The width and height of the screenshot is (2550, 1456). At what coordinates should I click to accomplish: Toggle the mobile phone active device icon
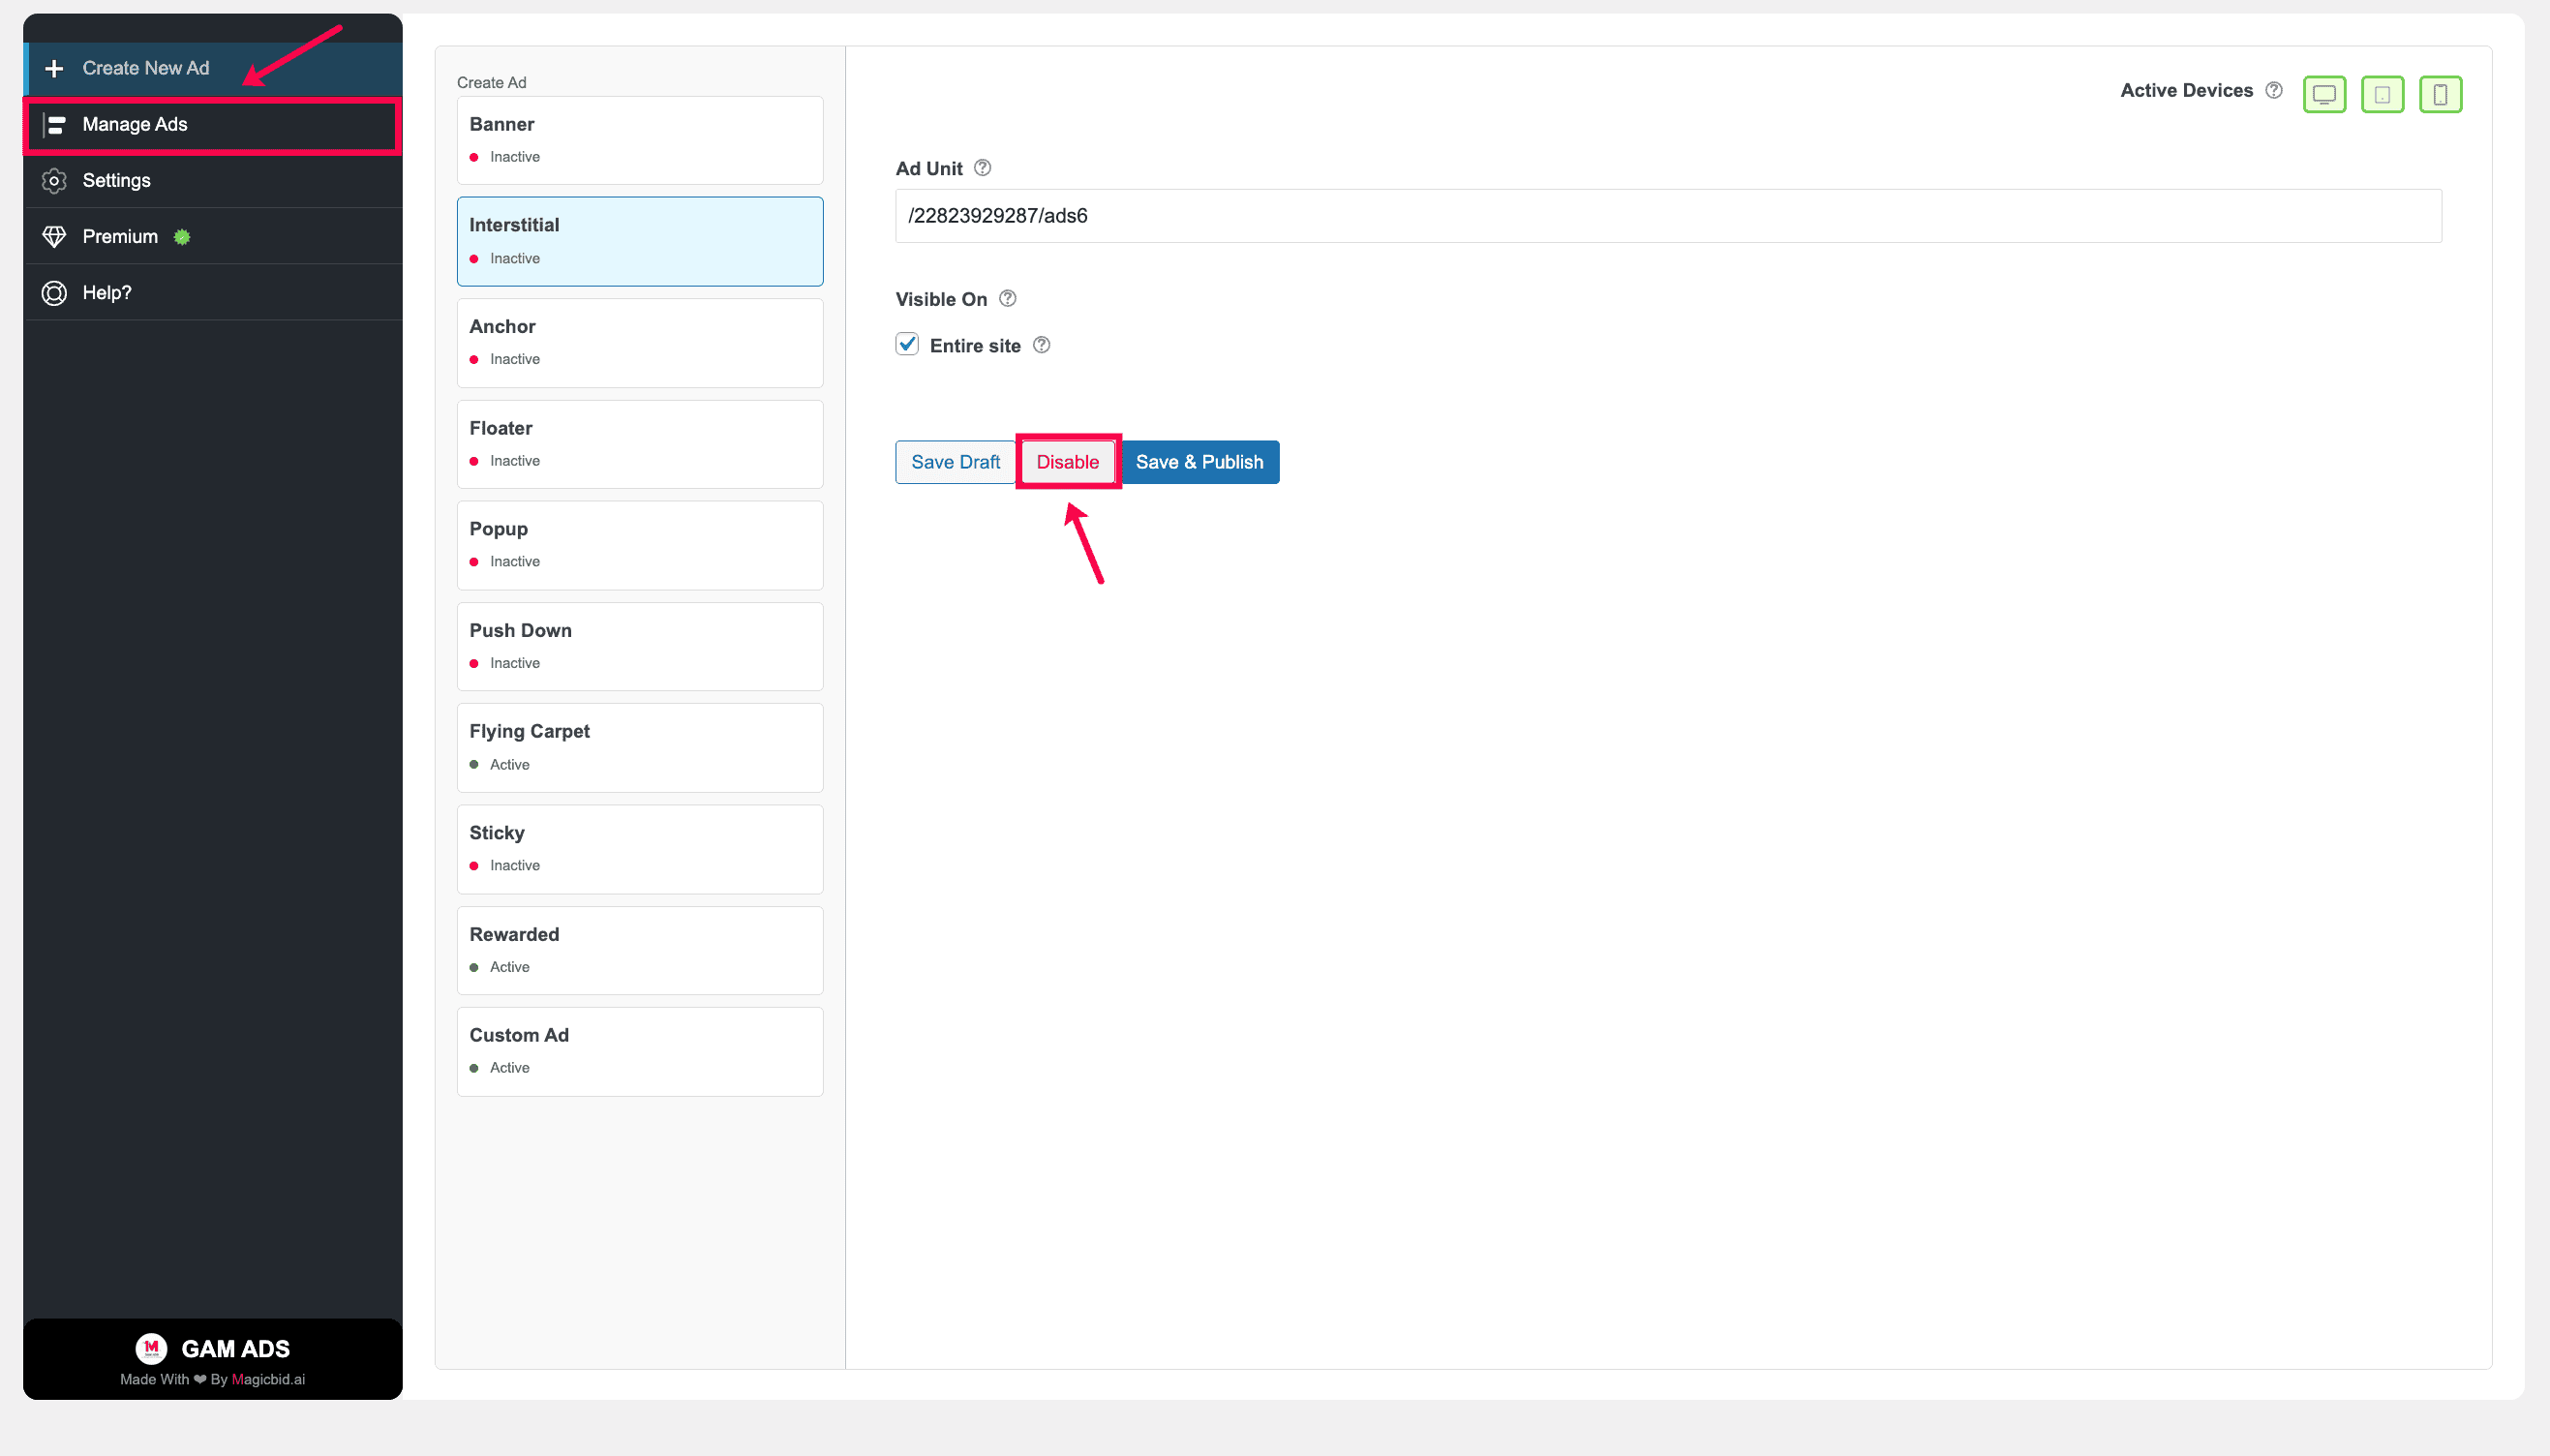coord(2440,94)
